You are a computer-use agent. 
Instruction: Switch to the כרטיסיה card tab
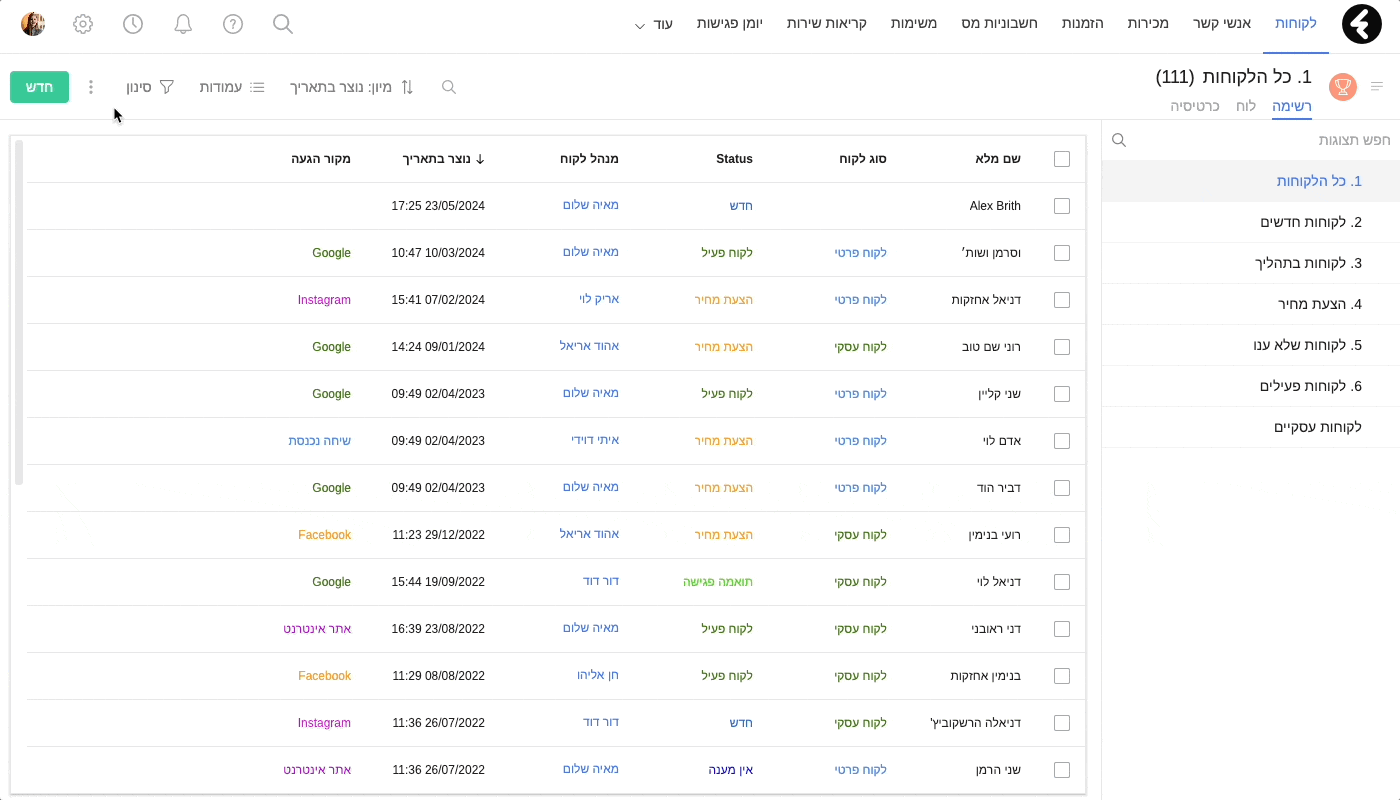1195,105
